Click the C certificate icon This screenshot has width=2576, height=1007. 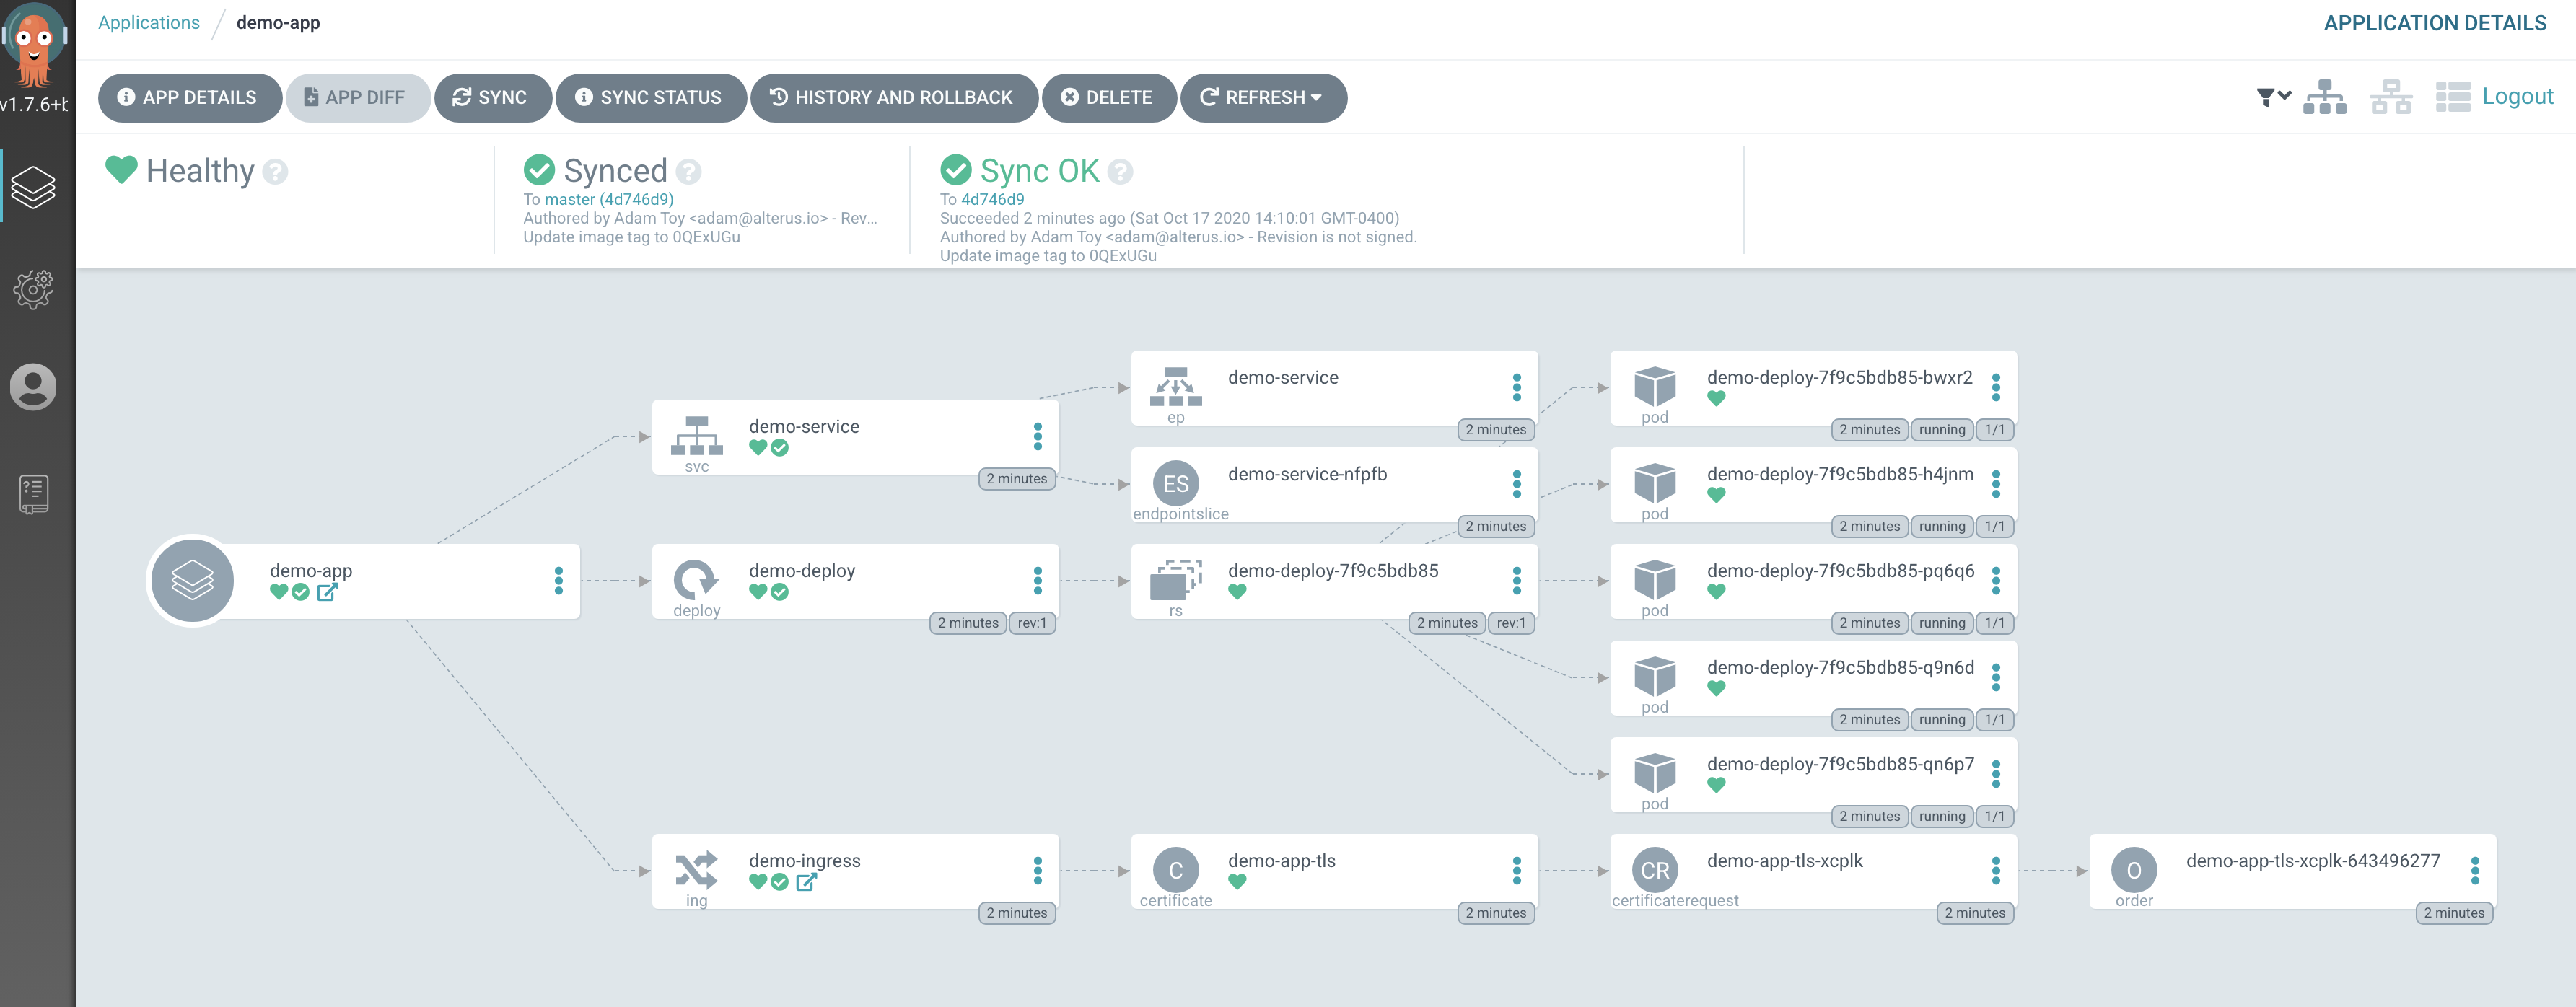click(x=1175, y=870)
